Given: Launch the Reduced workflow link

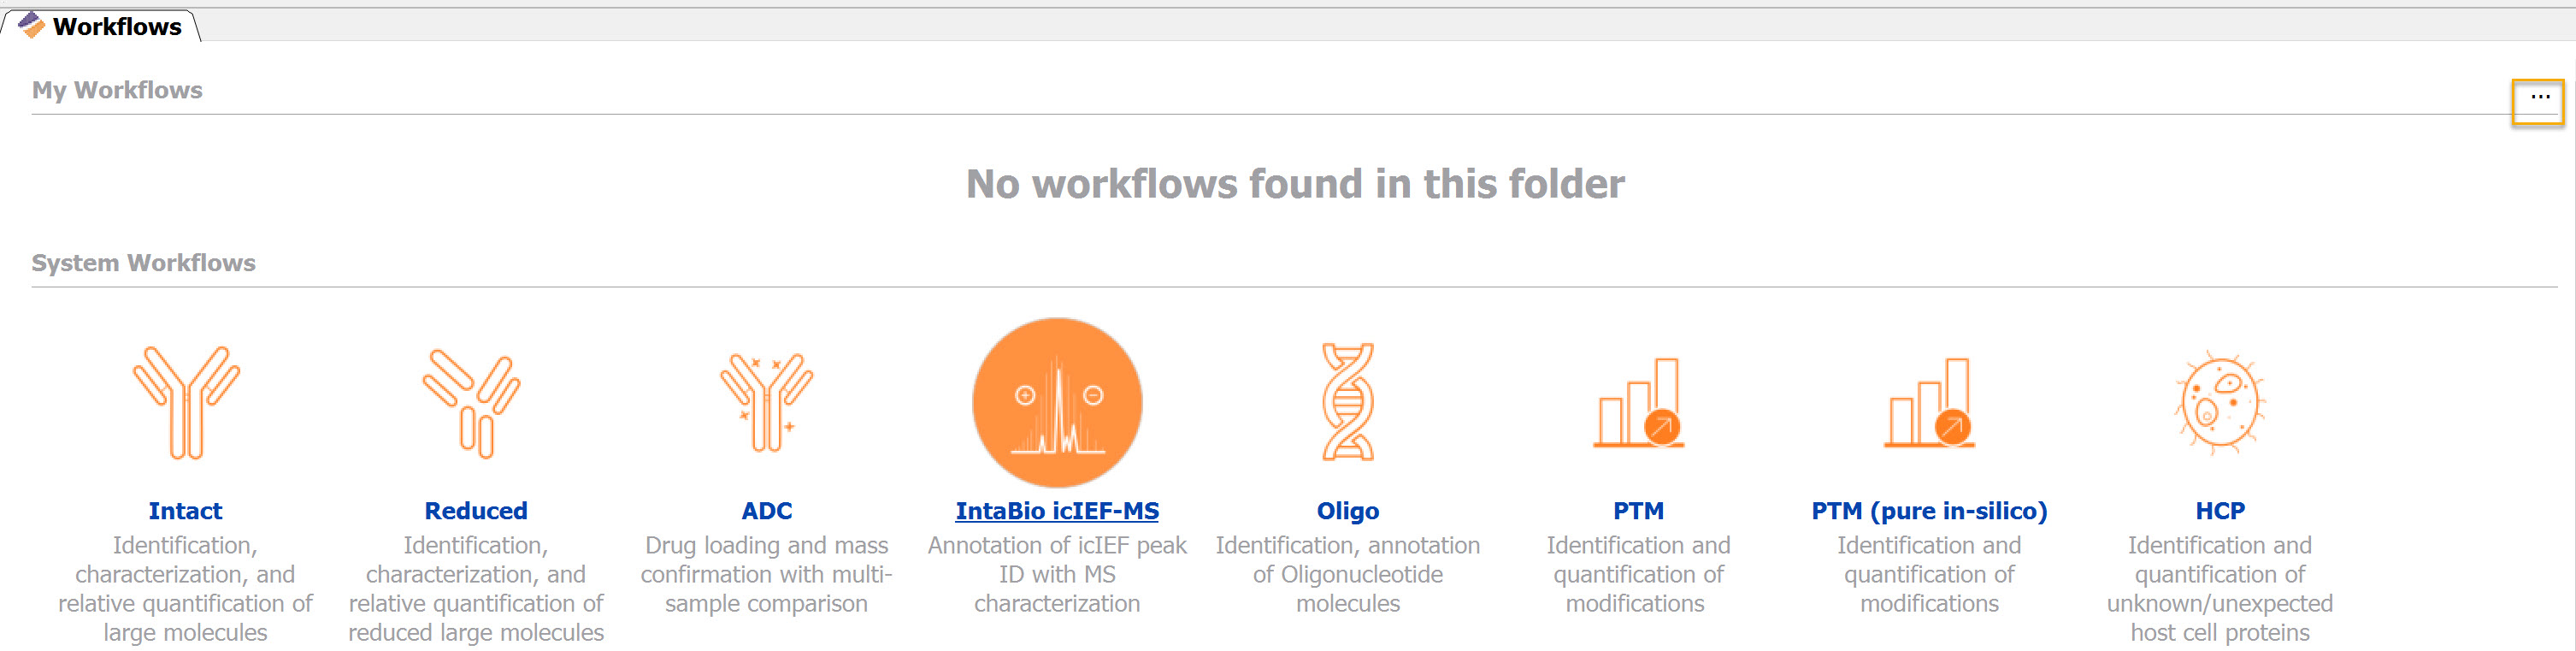Looking at the screenshot, I should 476,511.
